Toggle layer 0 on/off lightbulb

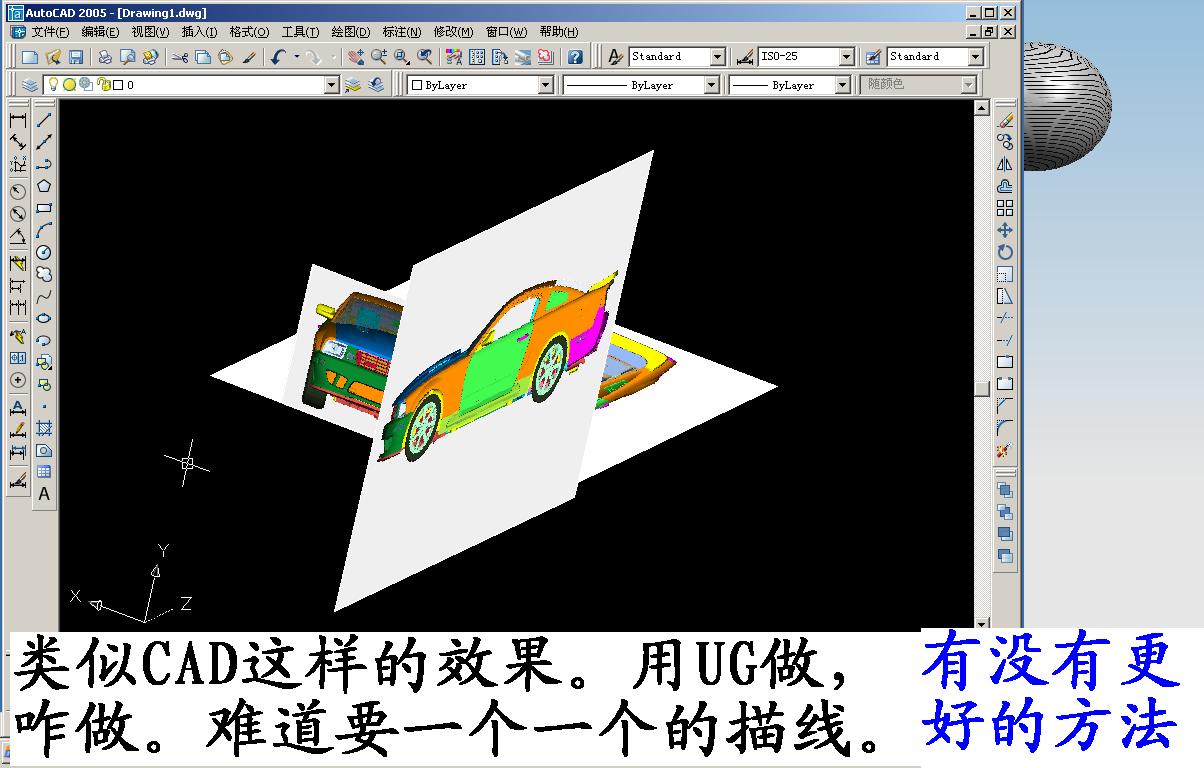pos(53,85)
